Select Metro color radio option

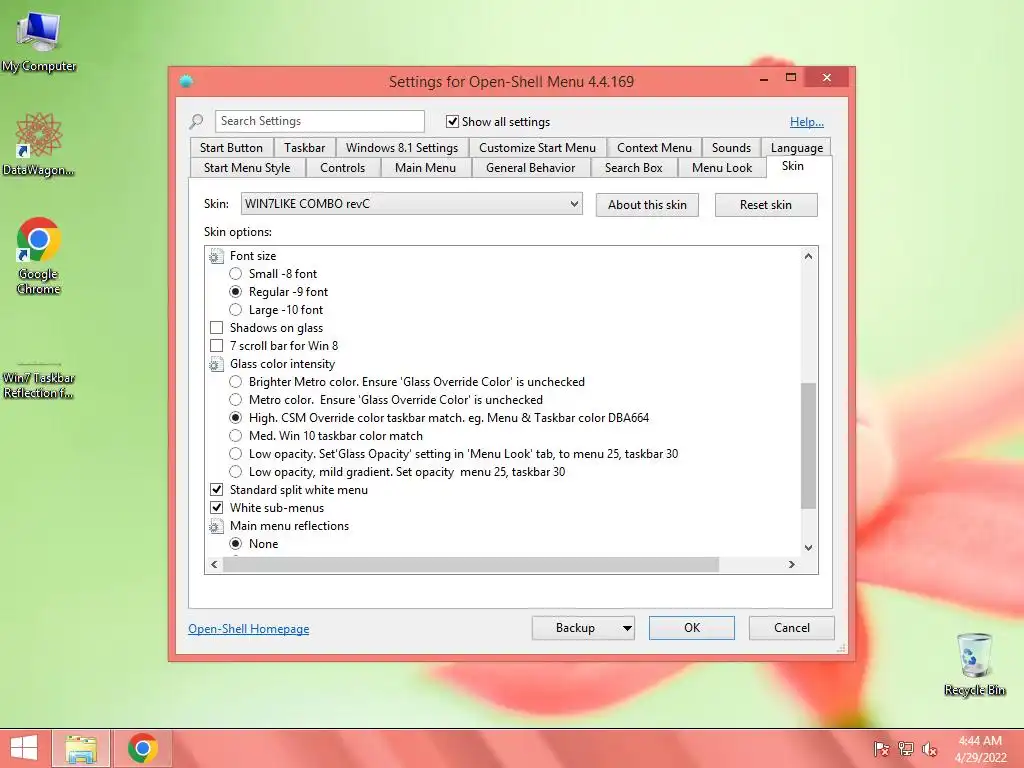pyautogui.click(x=236, y=400)
